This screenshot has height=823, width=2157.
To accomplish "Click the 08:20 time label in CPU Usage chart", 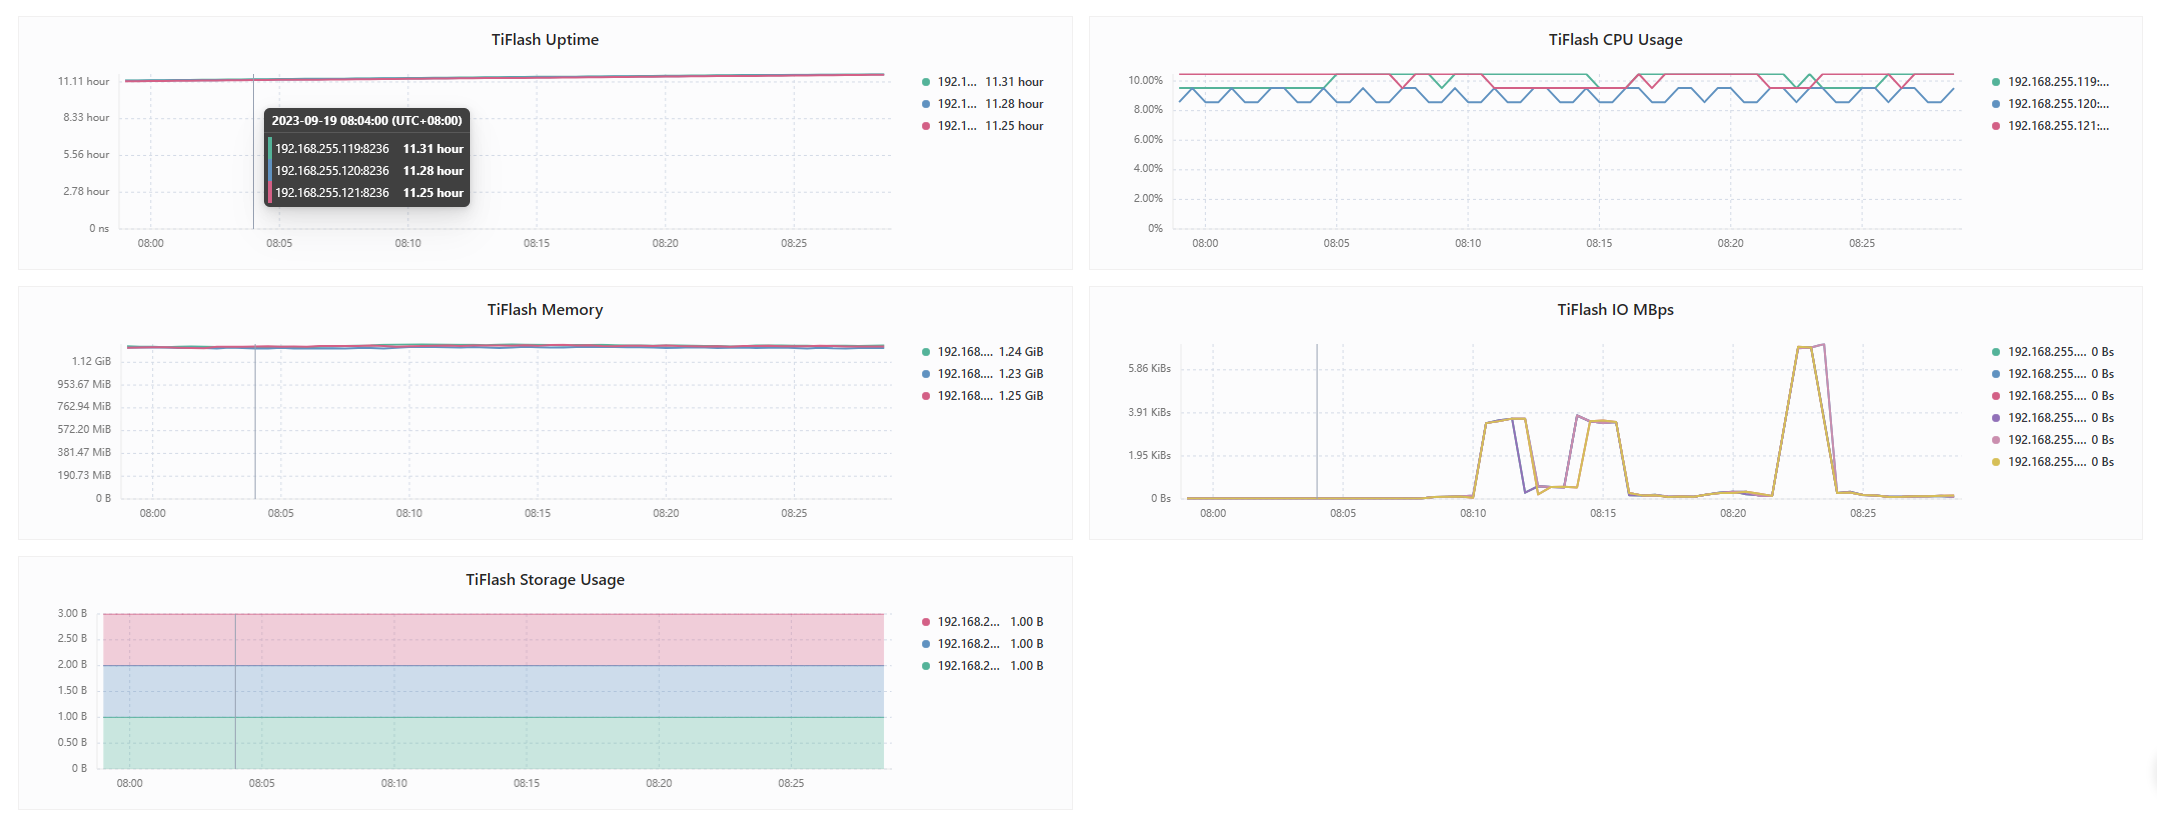I will [1730, 244].
